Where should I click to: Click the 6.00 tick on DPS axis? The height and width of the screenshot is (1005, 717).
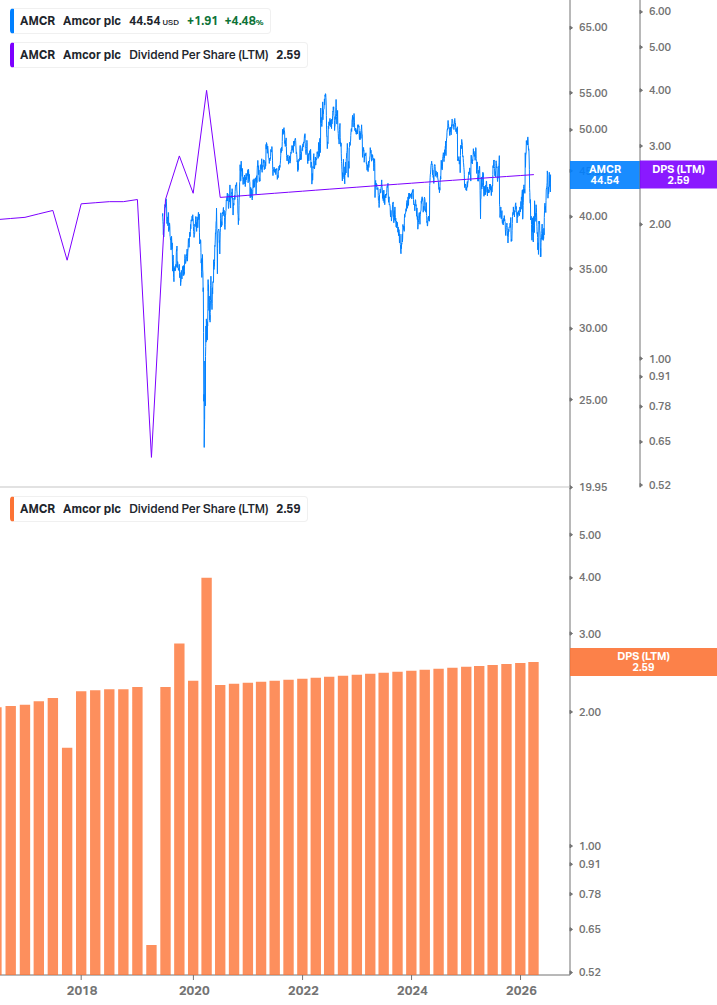660,12
